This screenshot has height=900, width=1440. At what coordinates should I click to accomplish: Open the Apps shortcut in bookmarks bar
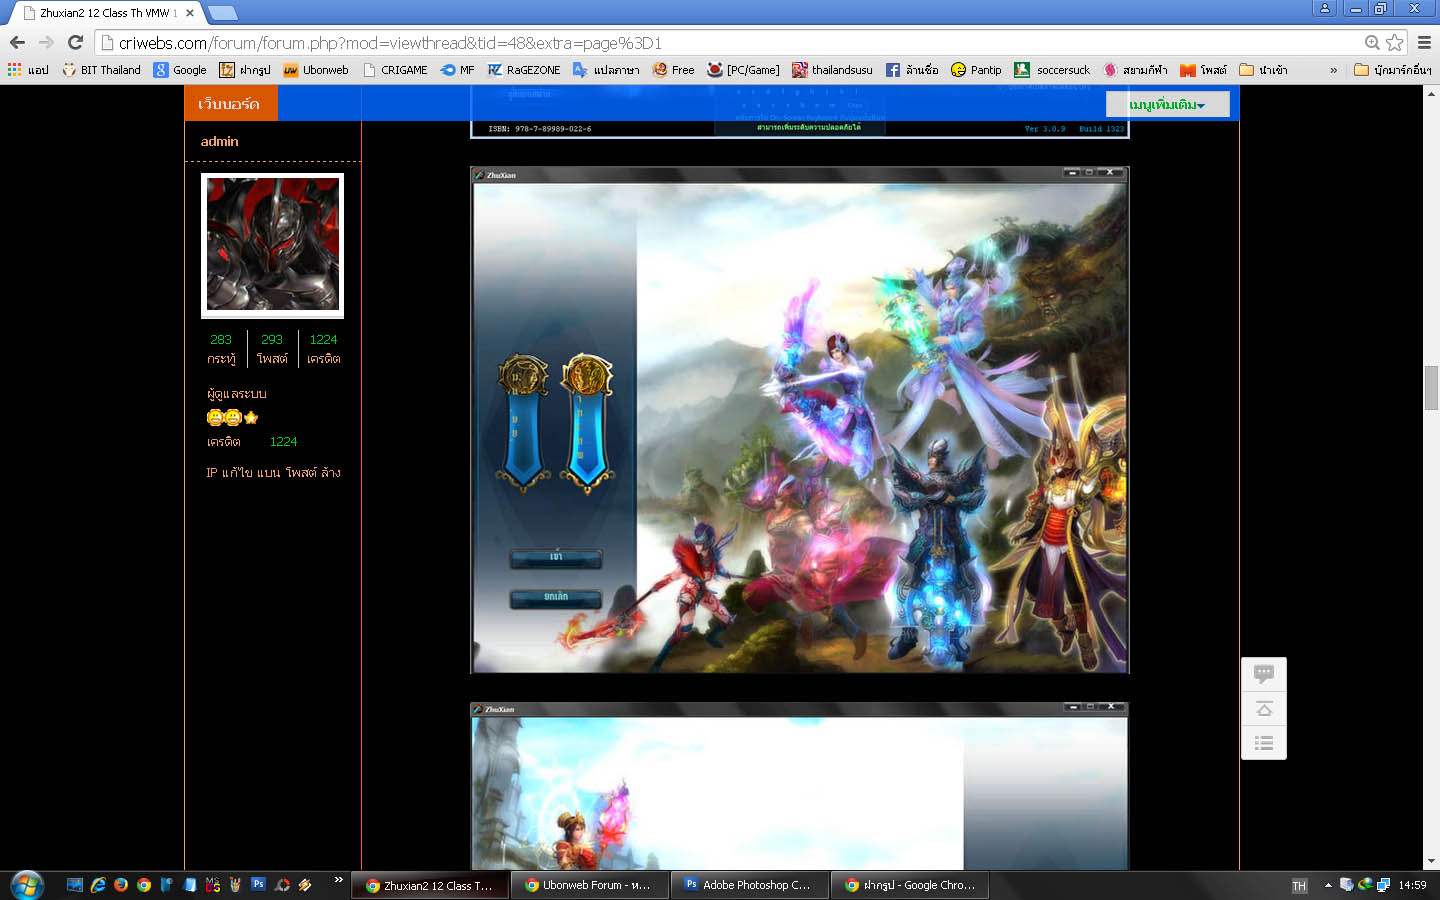point(28,70)
